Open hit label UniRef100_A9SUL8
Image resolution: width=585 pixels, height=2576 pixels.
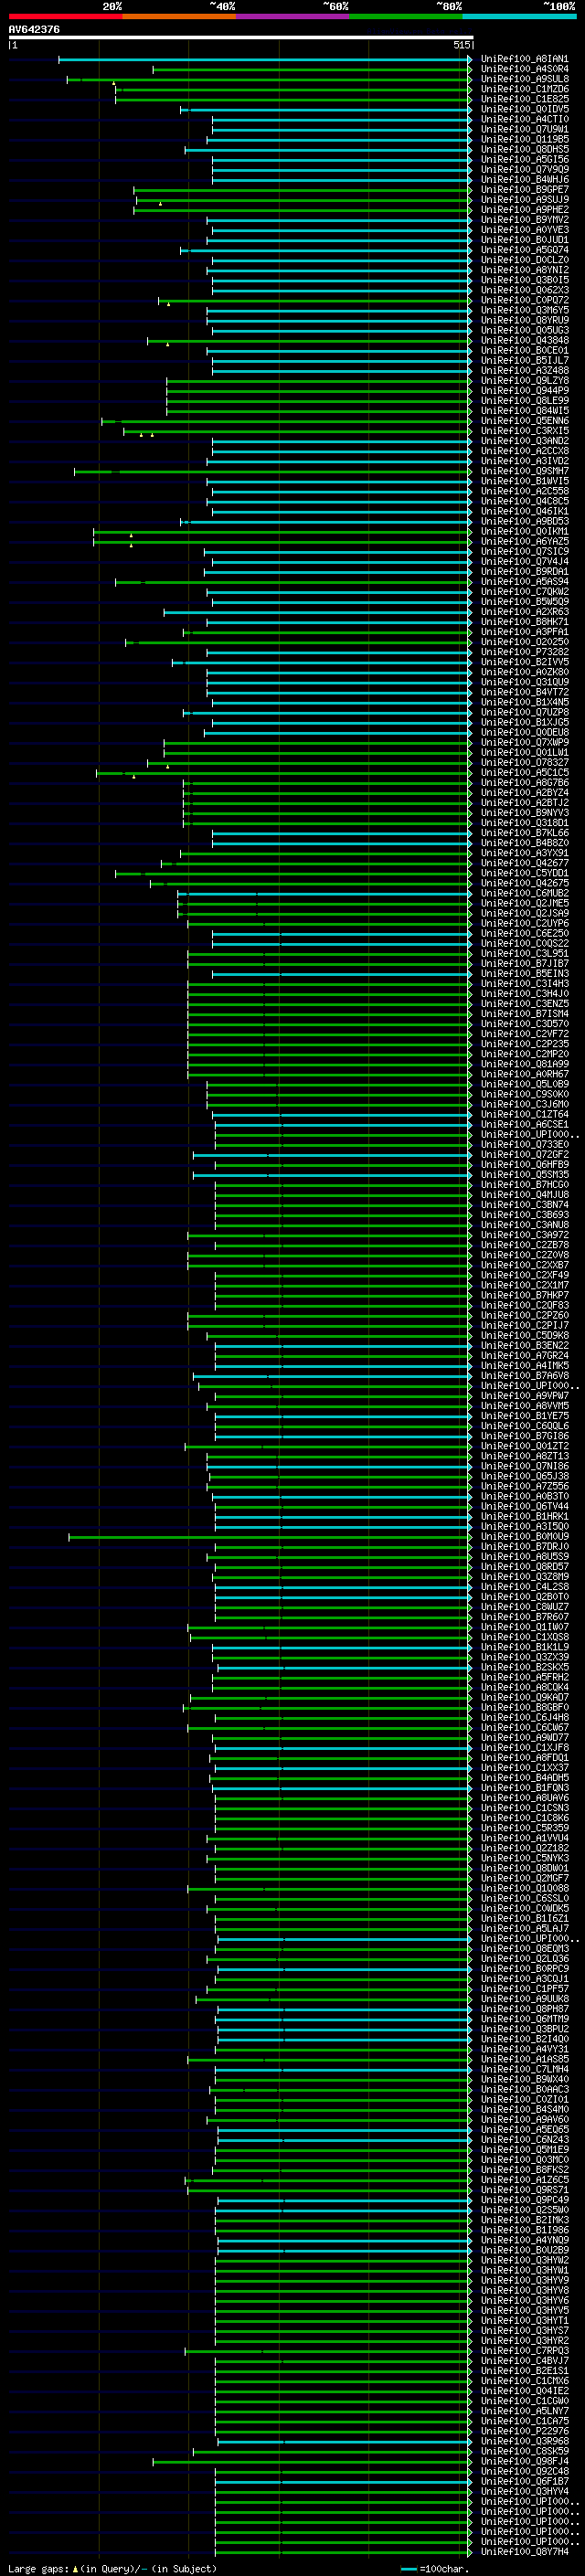525,79
